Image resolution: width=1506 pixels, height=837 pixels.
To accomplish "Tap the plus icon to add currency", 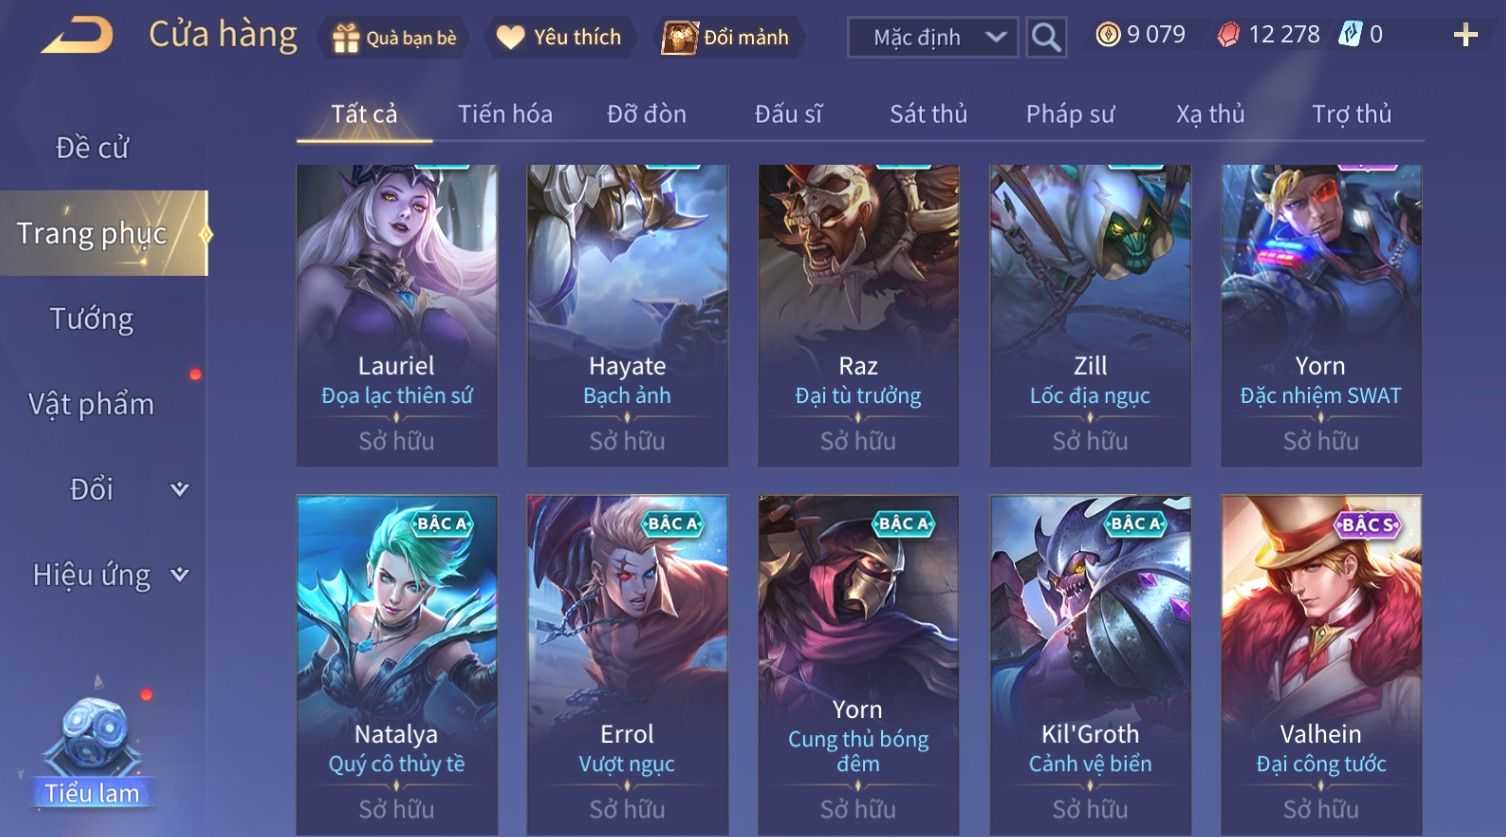I will 1465,36.
